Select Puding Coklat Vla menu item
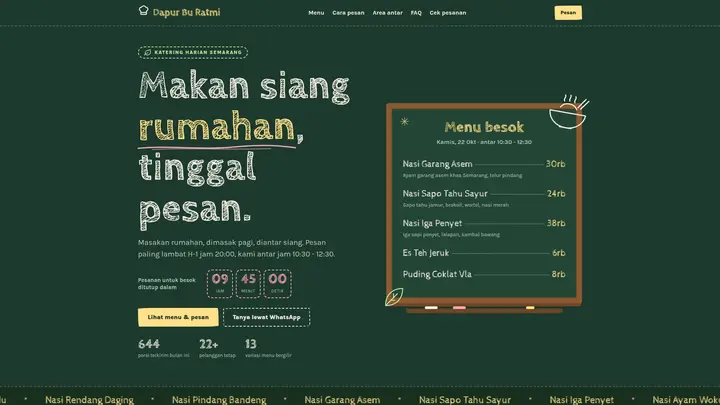This screenshot has height=405, width=720. (484, 274)
